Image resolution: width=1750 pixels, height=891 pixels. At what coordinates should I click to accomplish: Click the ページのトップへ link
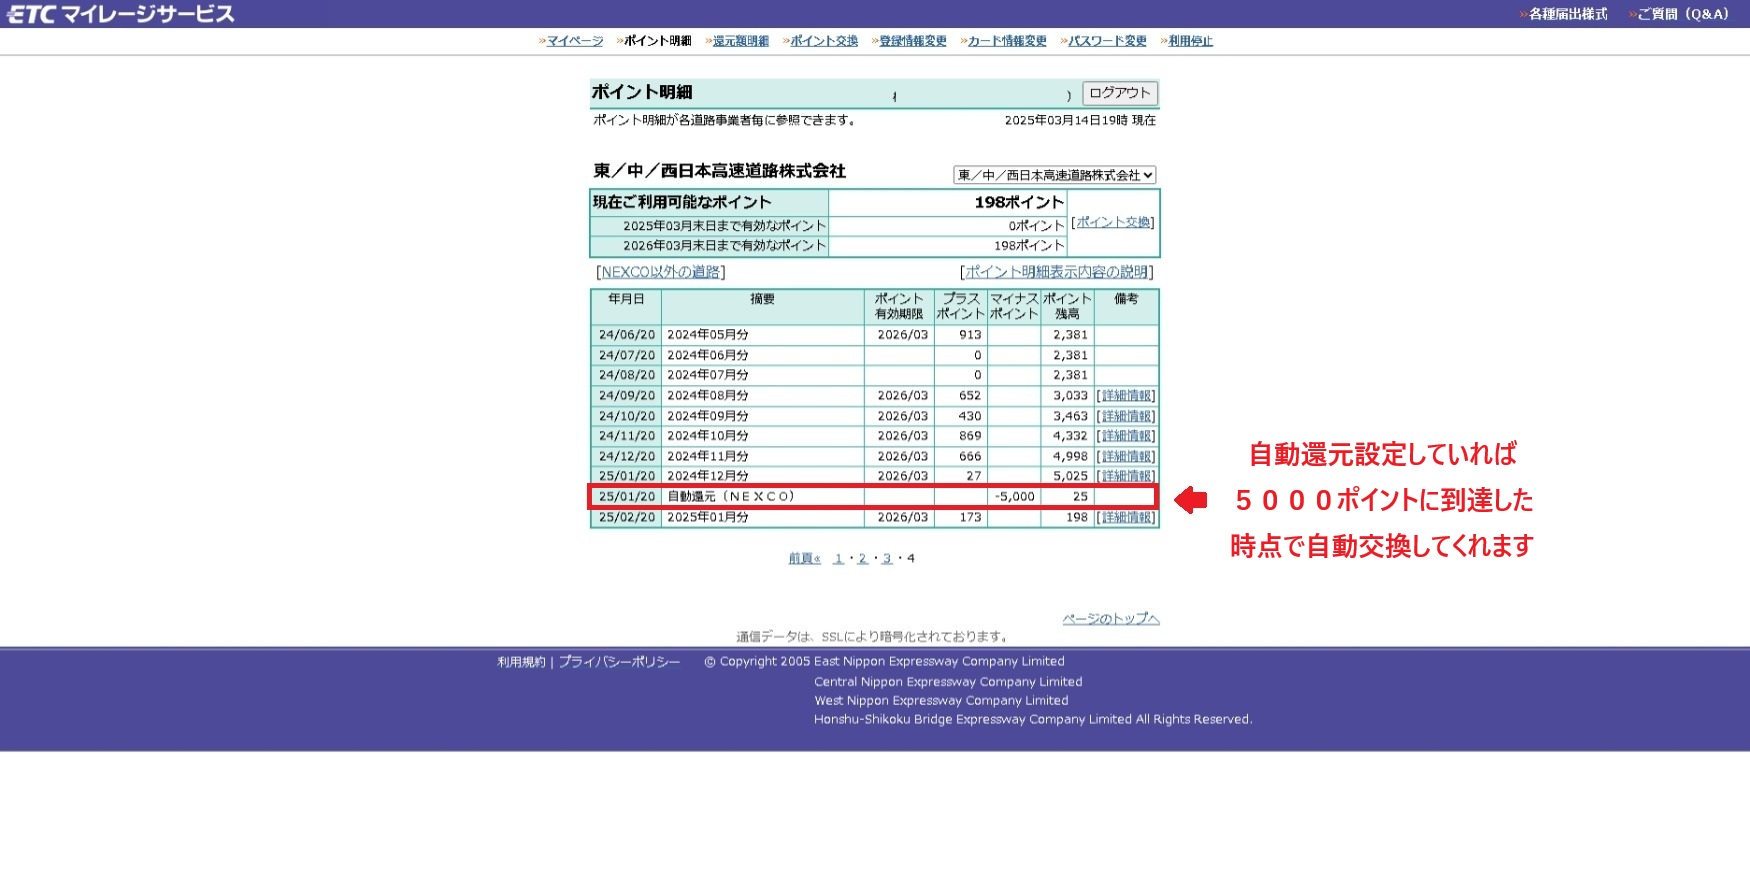click(x=1111, y=619)
